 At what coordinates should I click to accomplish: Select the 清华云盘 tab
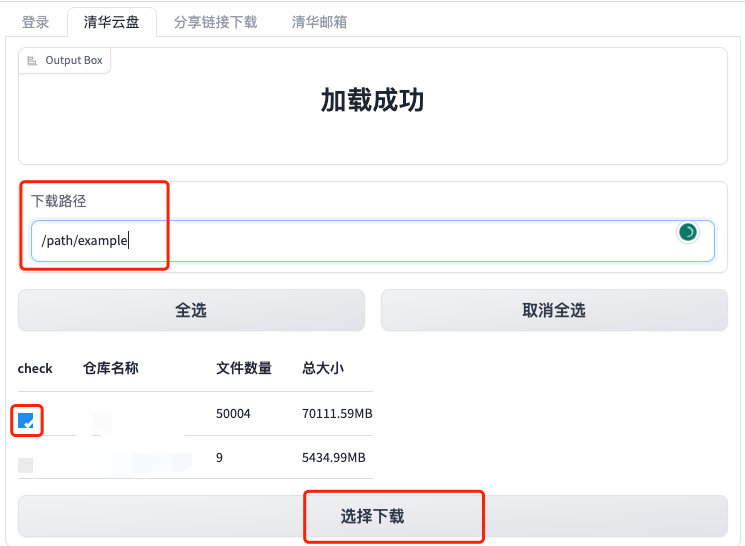112,21
